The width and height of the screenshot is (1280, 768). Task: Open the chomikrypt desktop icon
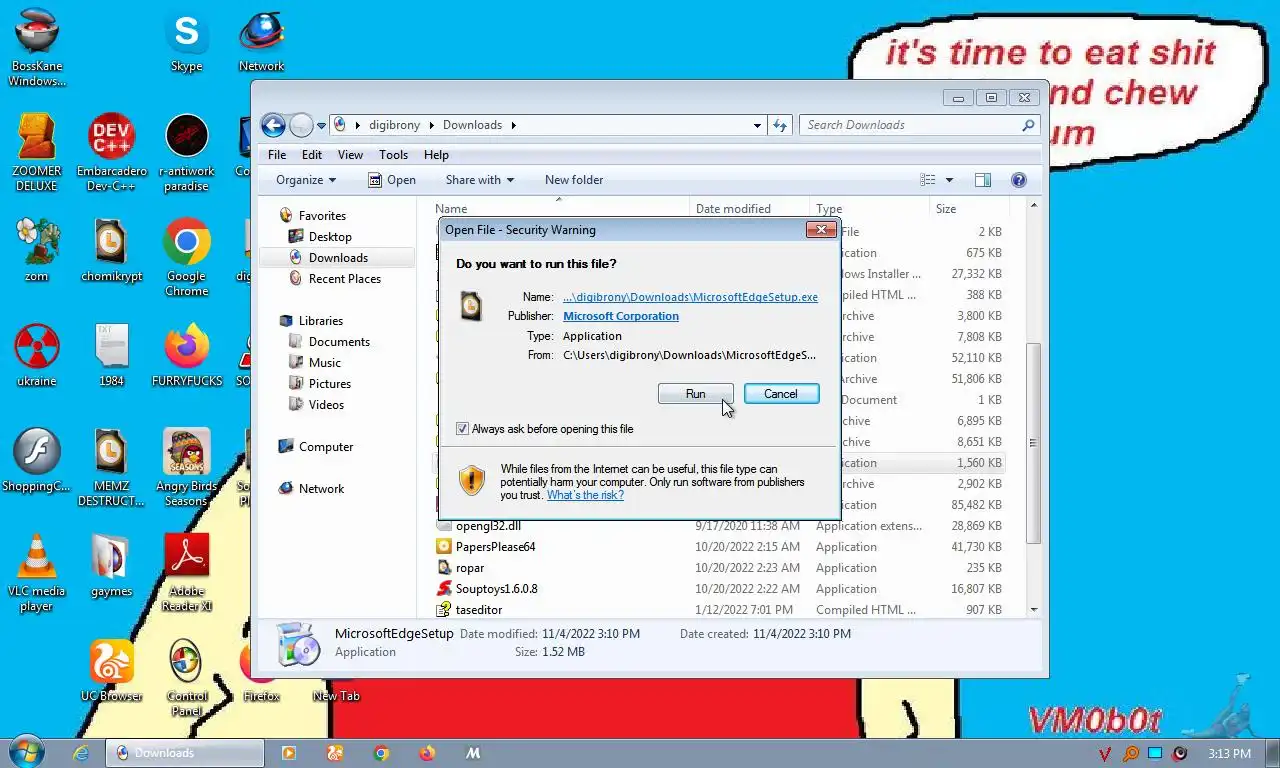111,250
